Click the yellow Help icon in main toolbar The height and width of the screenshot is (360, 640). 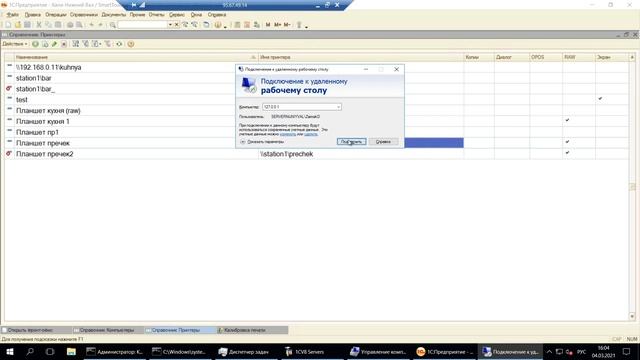[x=218, y=25]
